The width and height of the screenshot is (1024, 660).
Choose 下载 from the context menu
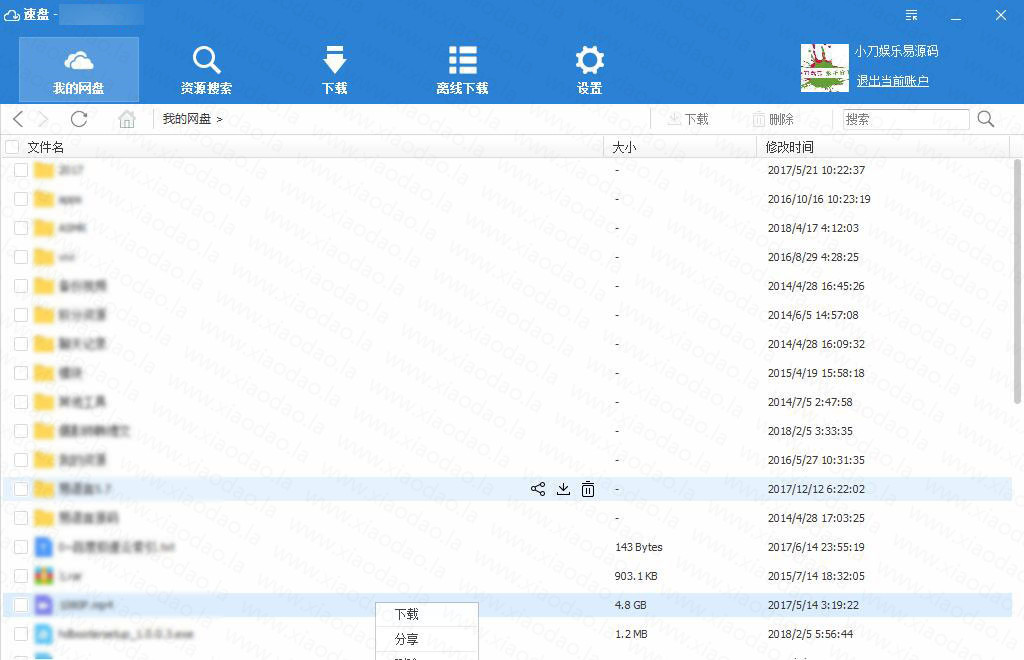pyautogui.click(x=407, y=615)
